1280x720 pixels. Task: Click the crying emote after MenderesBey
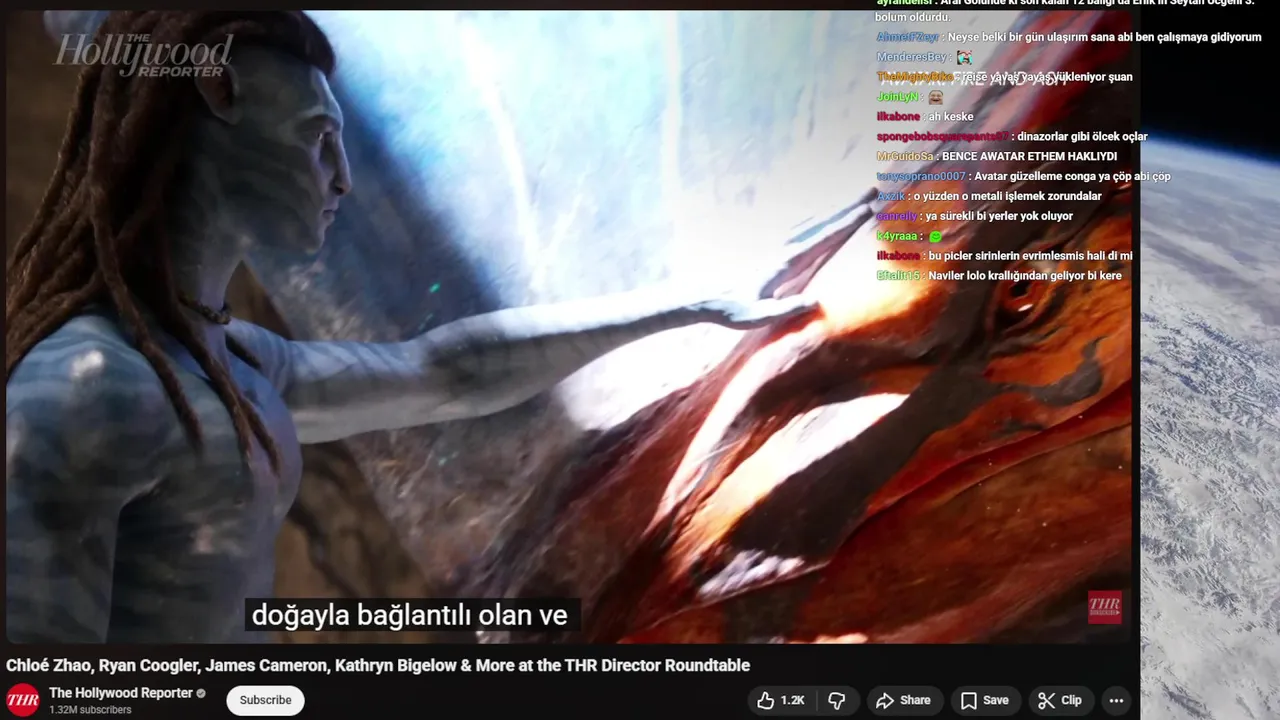964,57
